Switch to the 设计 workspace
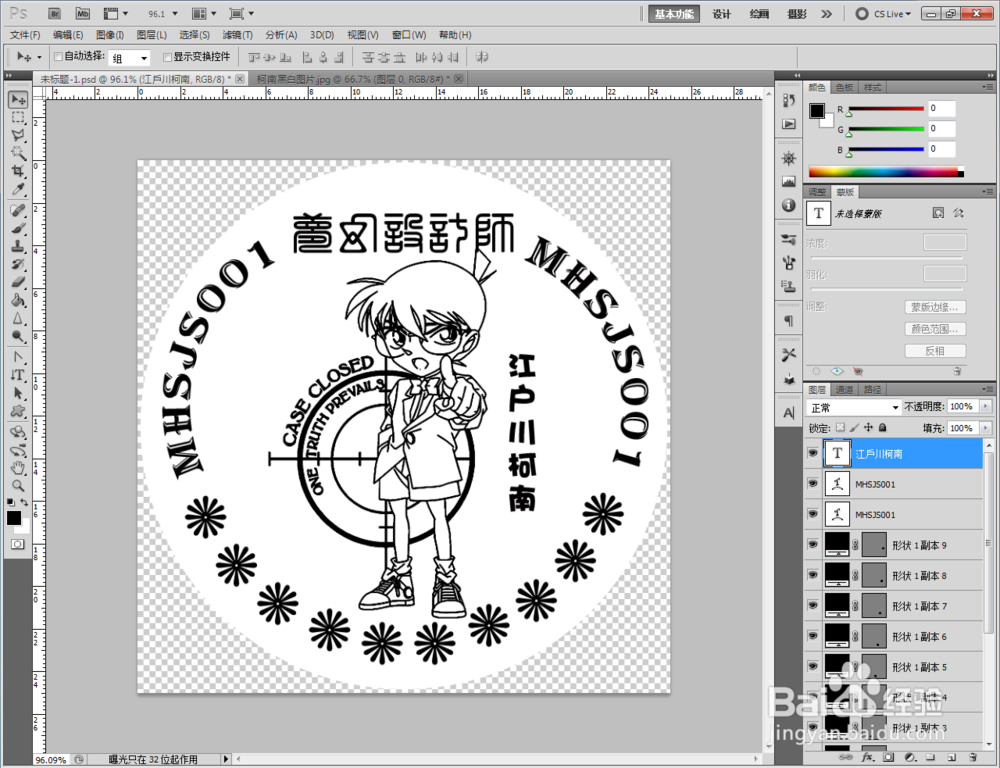 point(721,14)
